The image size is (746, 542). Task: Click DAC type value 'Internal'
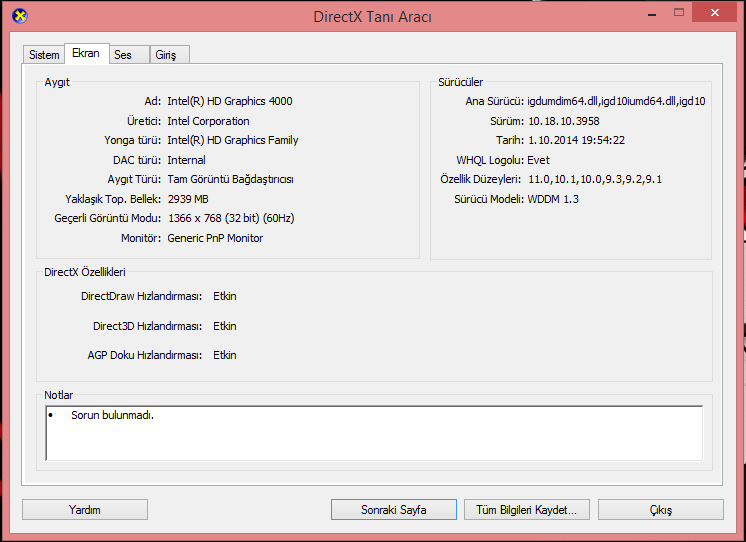[x=186, y=160]
